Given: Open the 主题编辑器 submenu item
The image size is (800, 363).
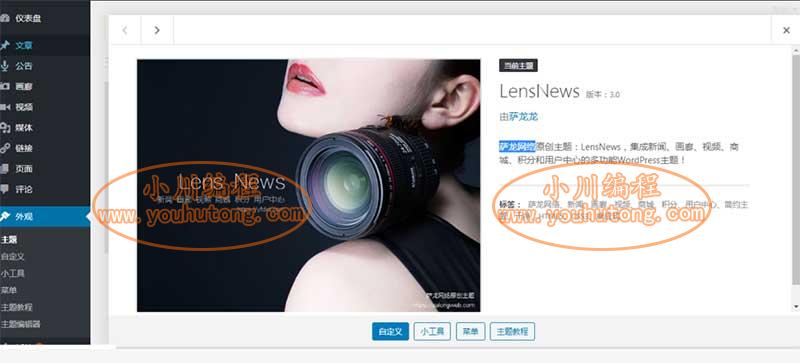Looking at the screenshot, I should (x=20, y=324).
